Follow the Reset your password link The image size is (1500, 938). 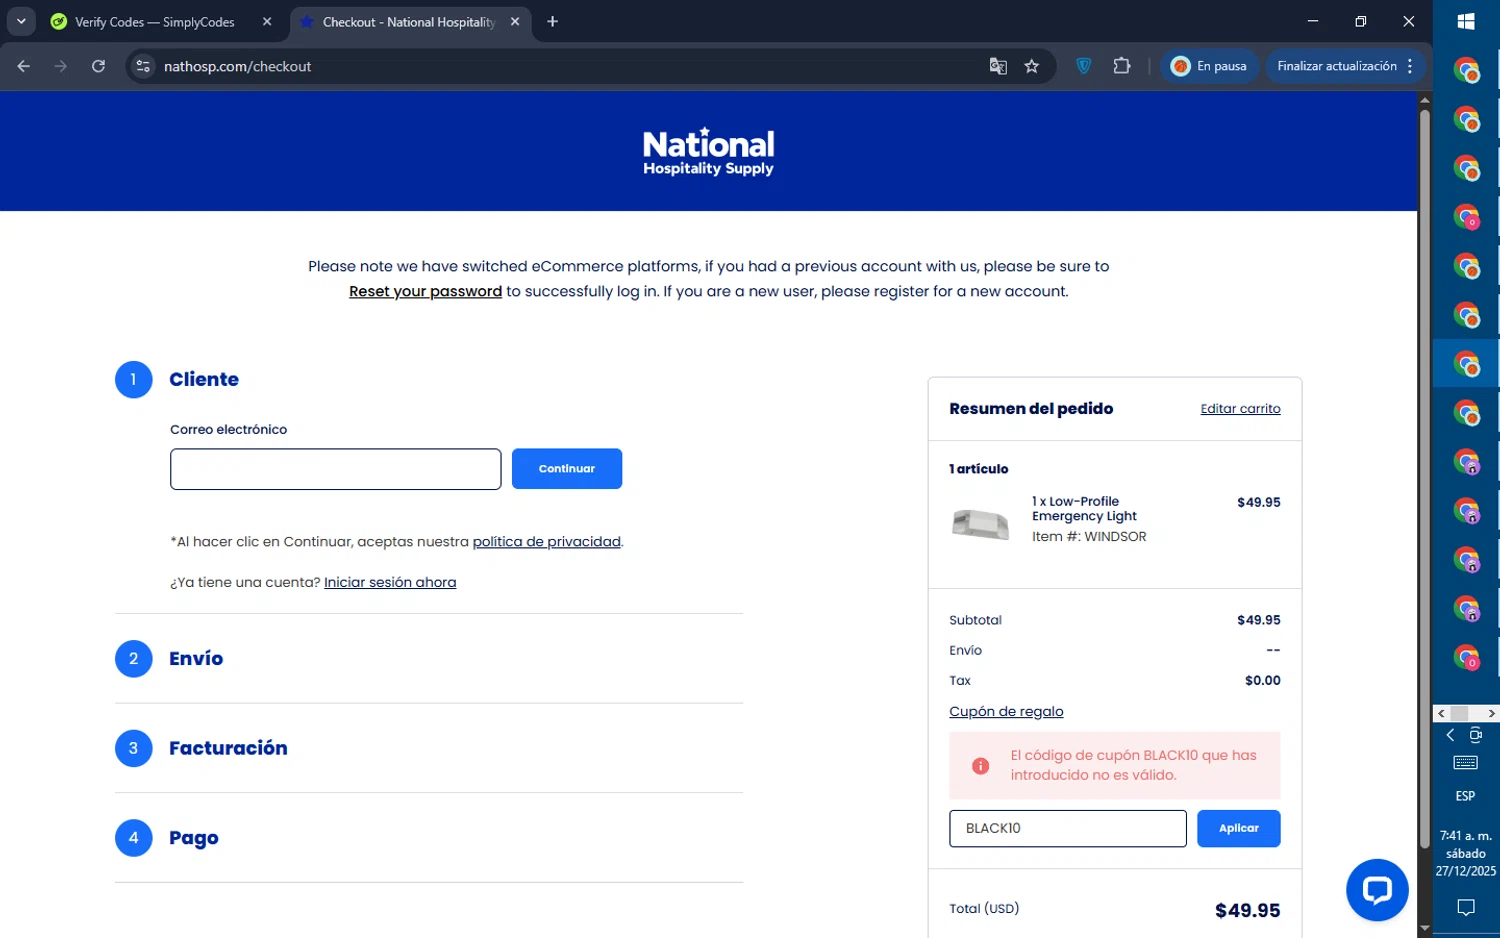[425, 291]
